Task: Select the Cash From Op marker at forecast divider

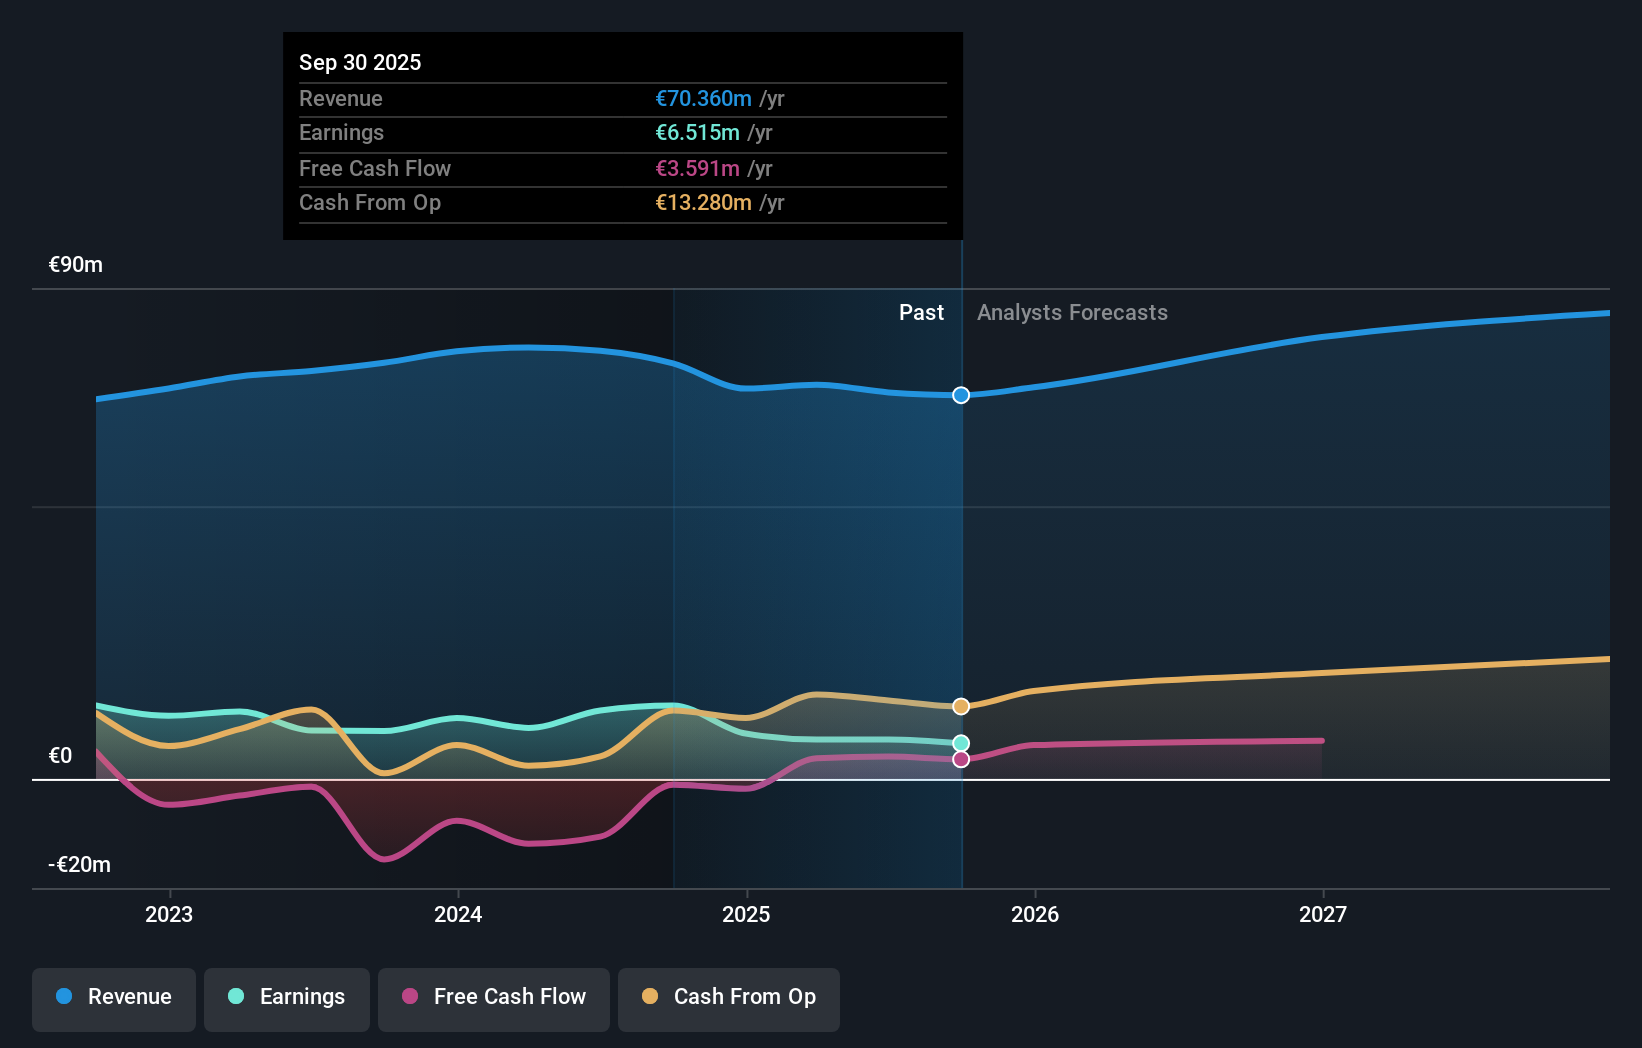Action: point(961,706)
